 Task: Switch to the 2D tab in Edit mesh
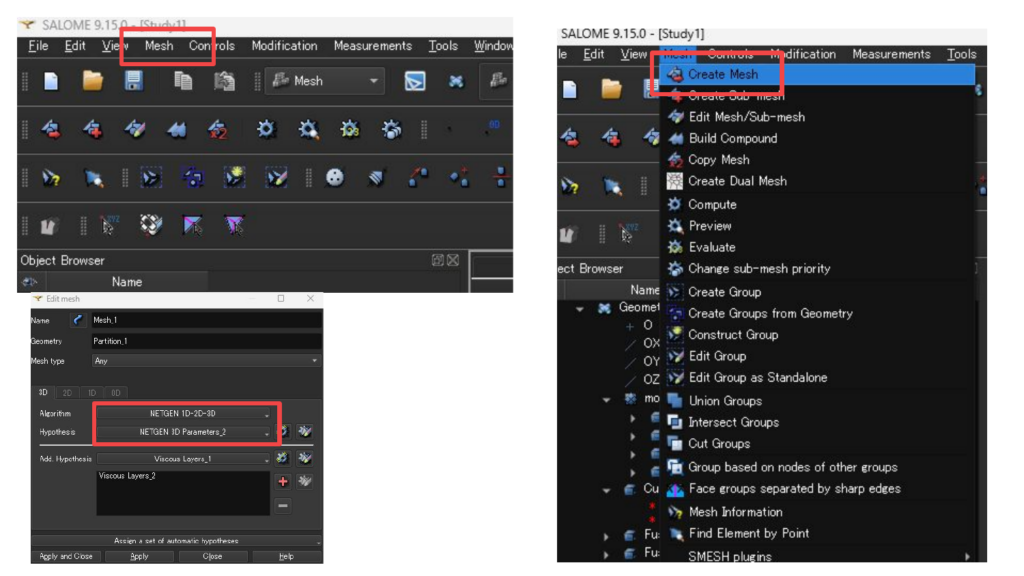(68, 393)
